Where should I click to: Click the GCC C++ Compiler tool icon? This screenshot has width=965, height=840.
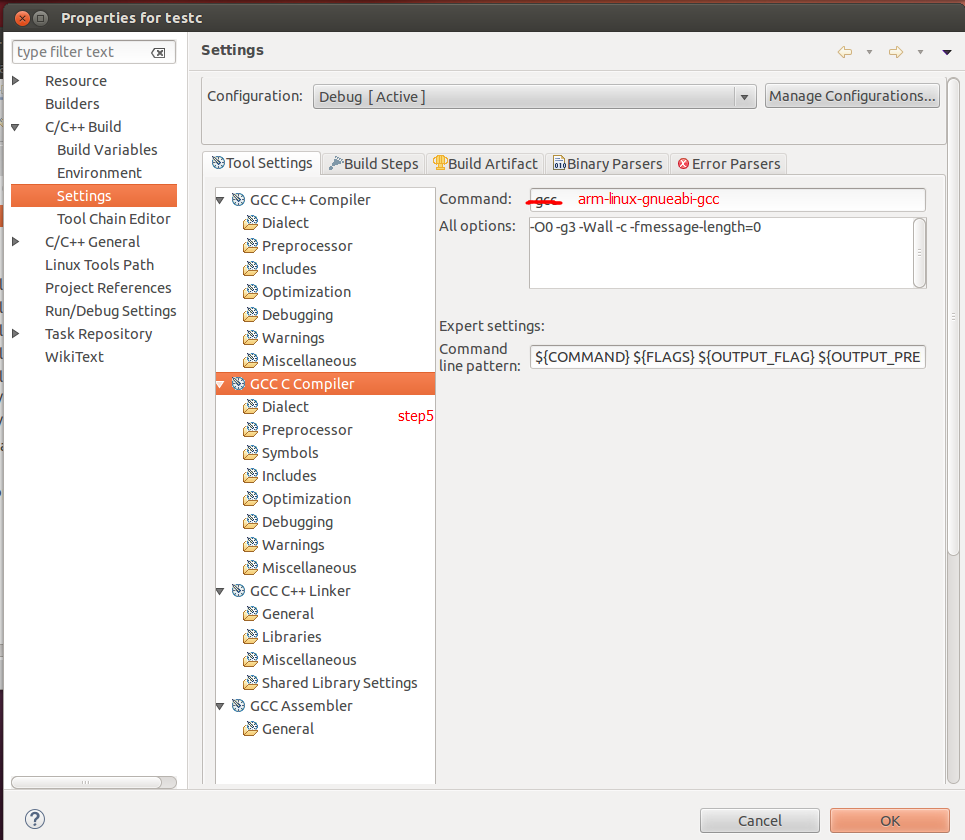(x=238, y=199)
